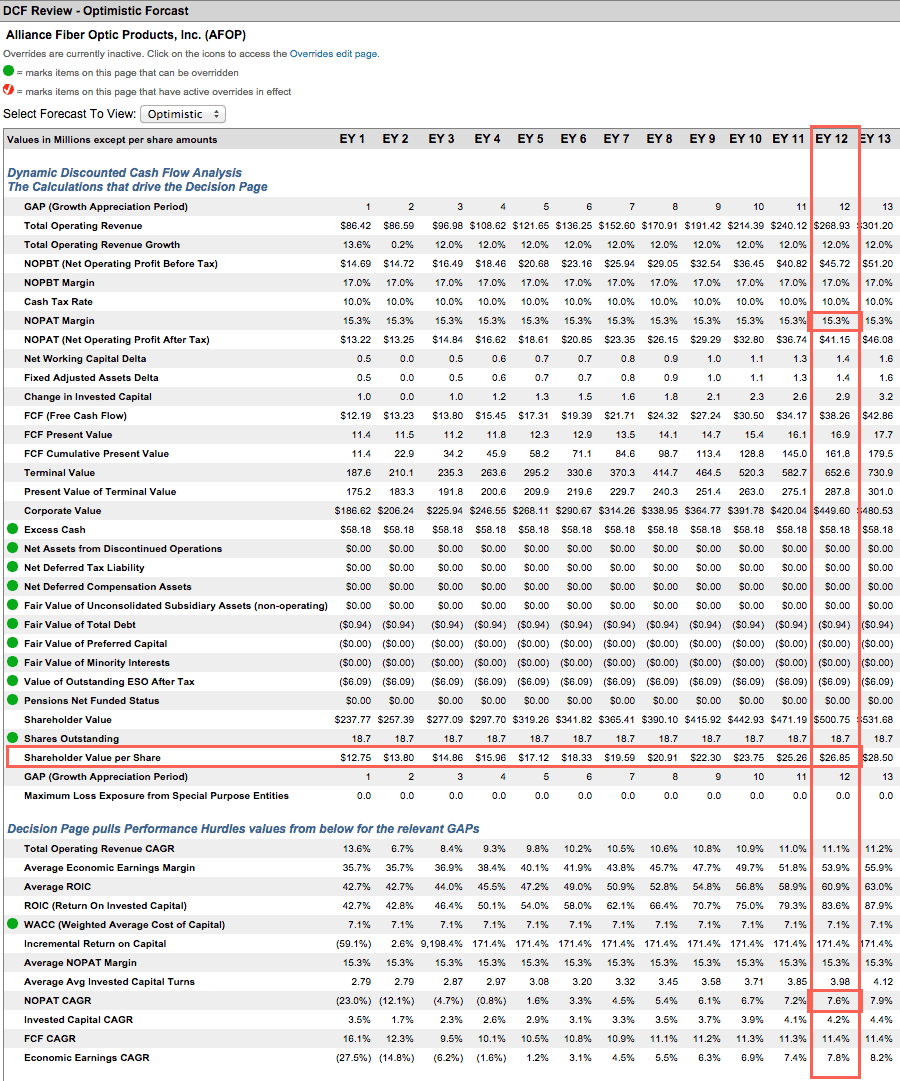Select the $449.60 corporate value figure
The height and width of the screenshot is (1081, 900).
click(832, 510)
